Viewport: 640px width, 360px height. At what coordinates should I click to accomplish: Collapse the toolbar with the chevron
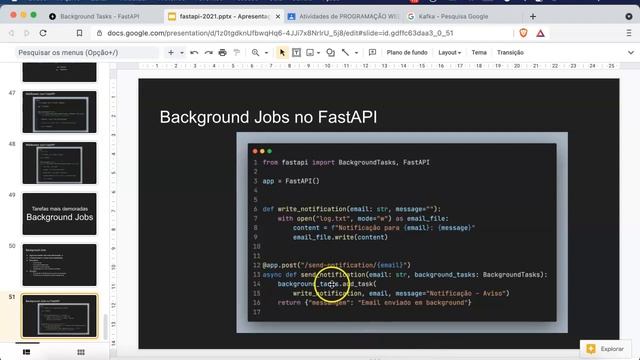[631, 53]
